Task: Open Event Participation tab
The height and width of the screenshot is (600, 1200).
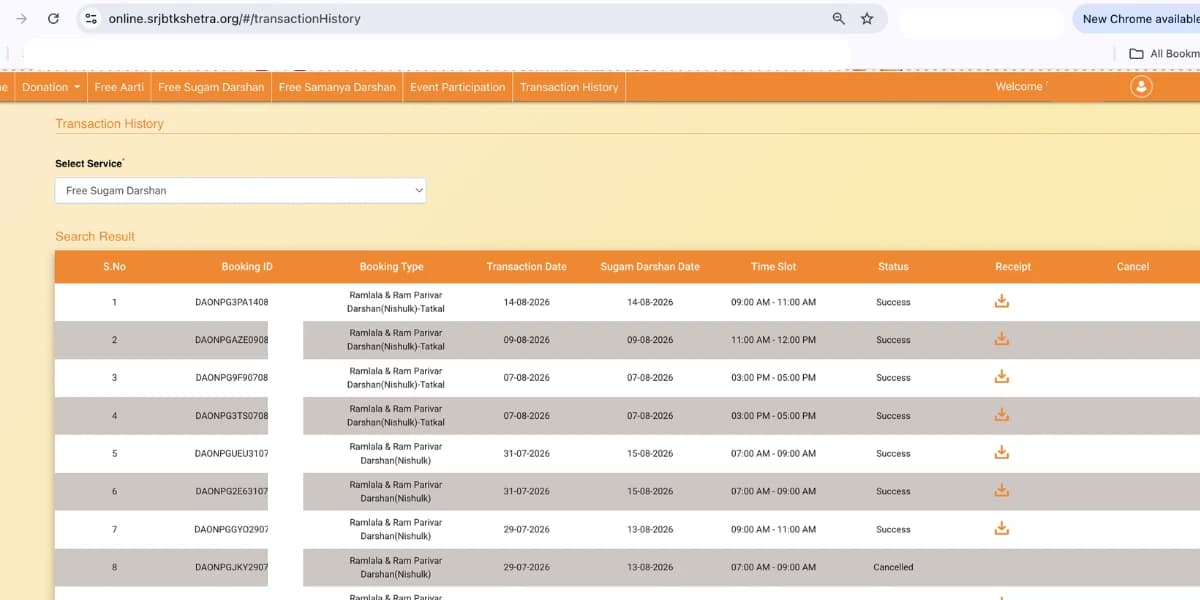Action: pyautogui.click(x=458, y=87)
